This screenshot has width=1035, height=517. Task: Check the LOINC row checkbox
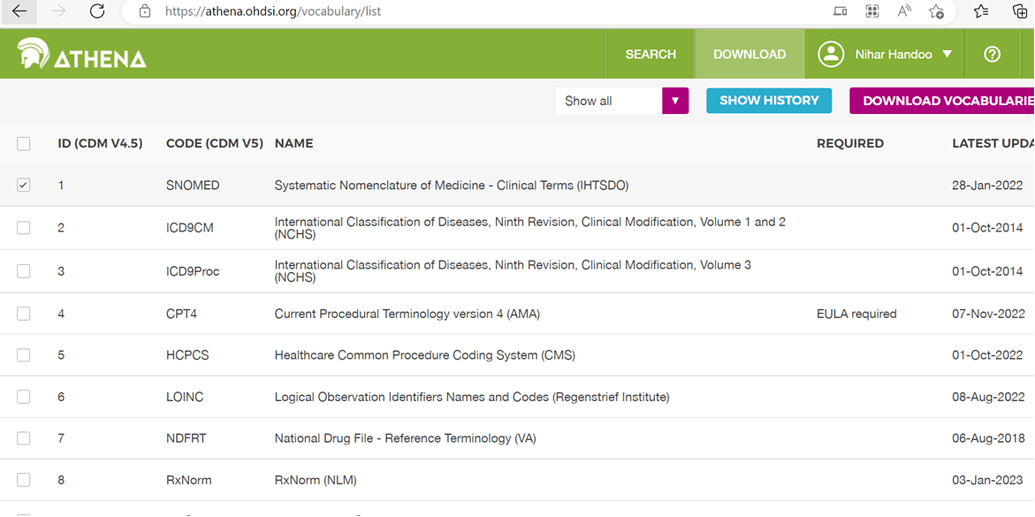(x=24, y=397)
